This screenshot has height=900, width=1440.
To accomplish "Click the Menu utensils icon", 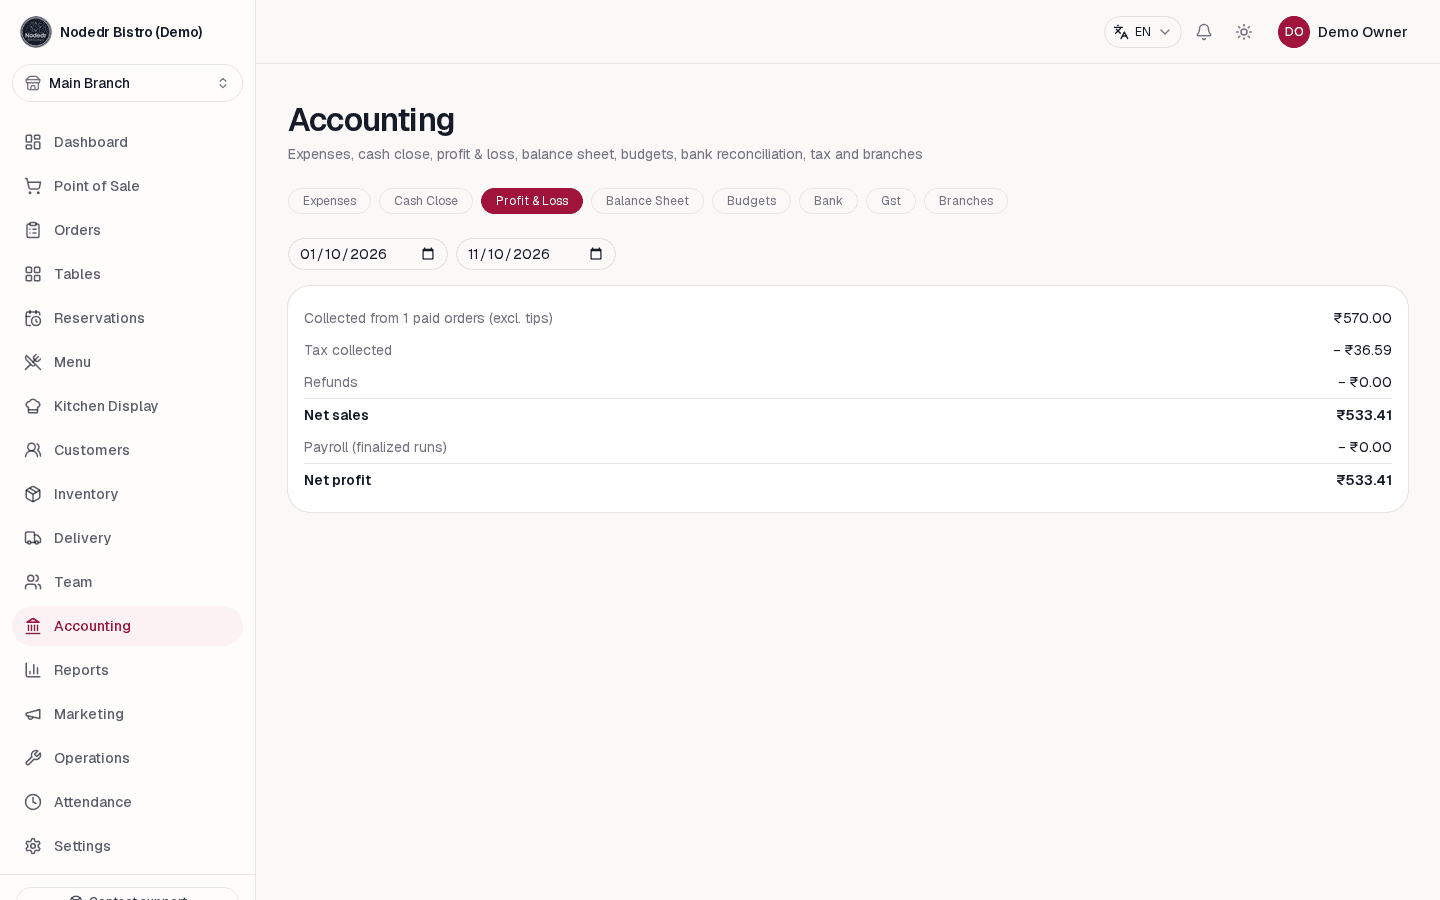I will tap(33, 362).
